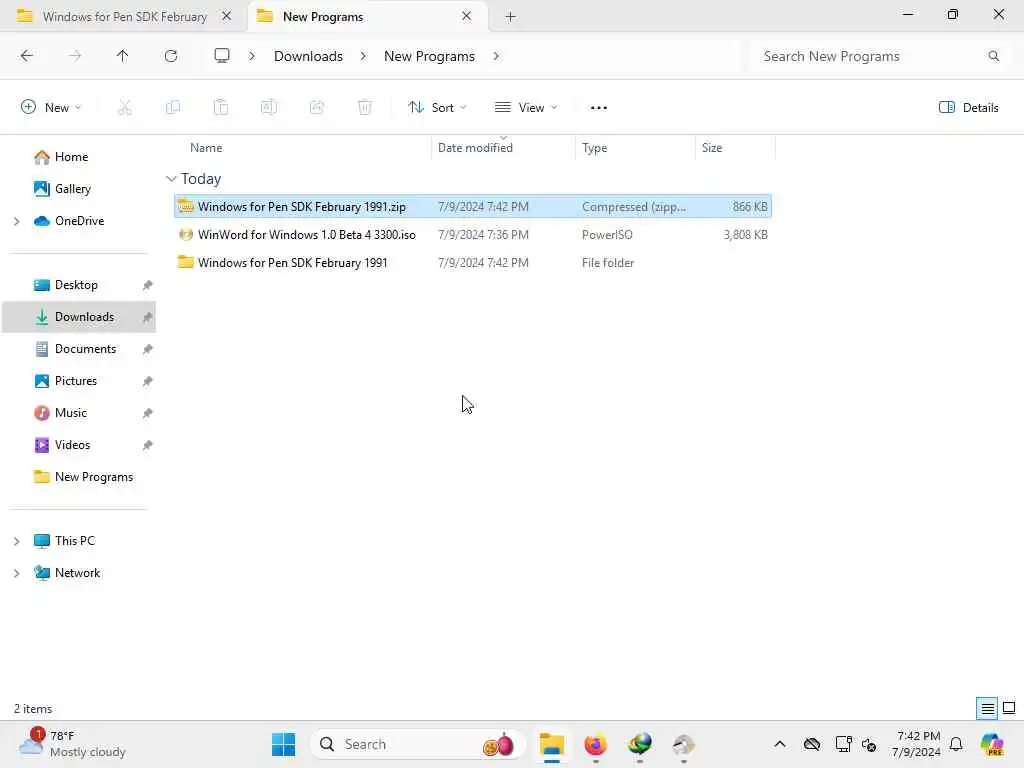Expand This PC tree node
The image size is (1024, 768).
click(17, 541)
